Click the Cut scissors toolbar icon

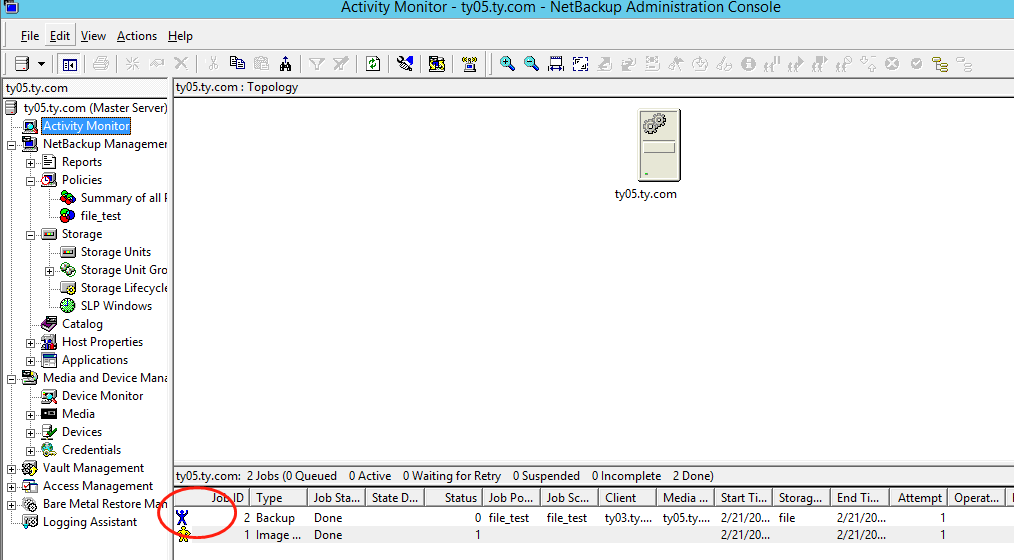[x=213, y=63]
